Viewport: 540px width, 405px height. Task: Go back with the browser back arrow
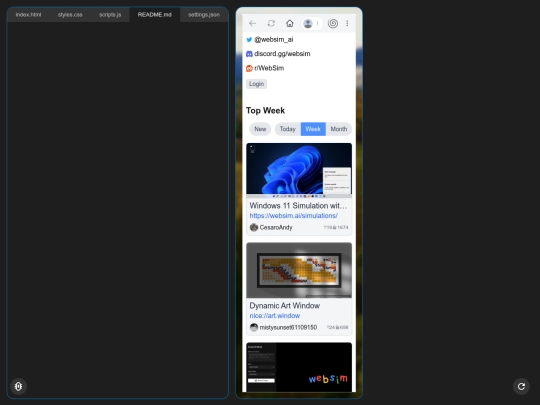(x=252, y=23)
